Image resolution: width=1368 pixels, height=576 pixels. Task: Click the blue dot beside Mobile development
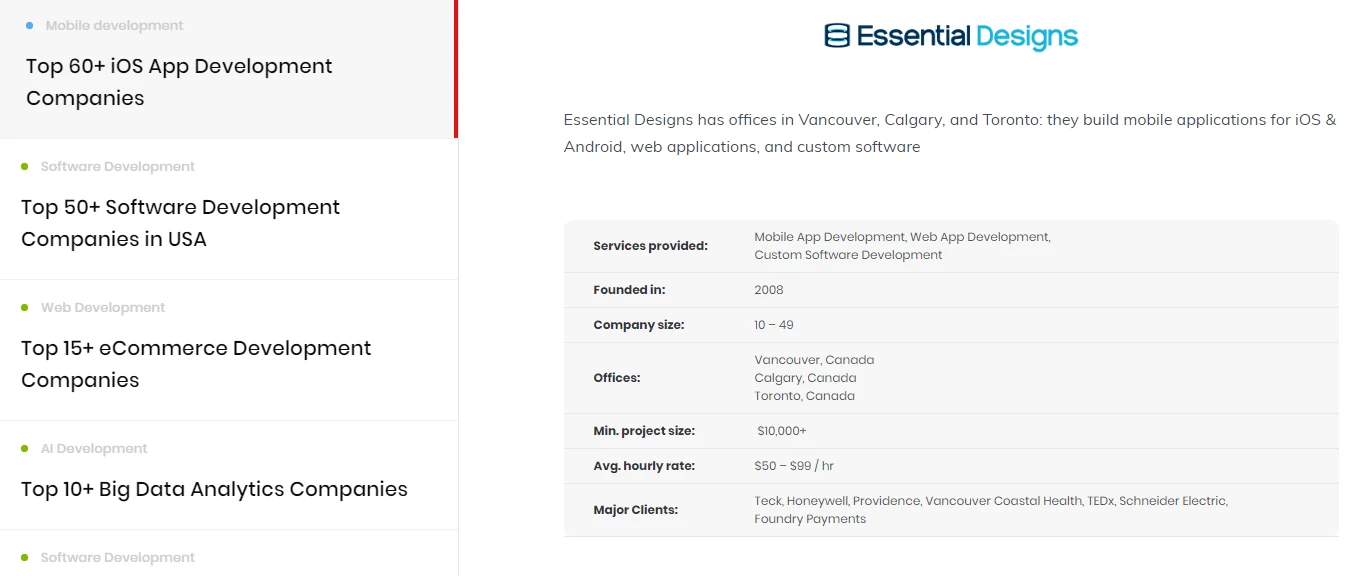pos(30,25)
